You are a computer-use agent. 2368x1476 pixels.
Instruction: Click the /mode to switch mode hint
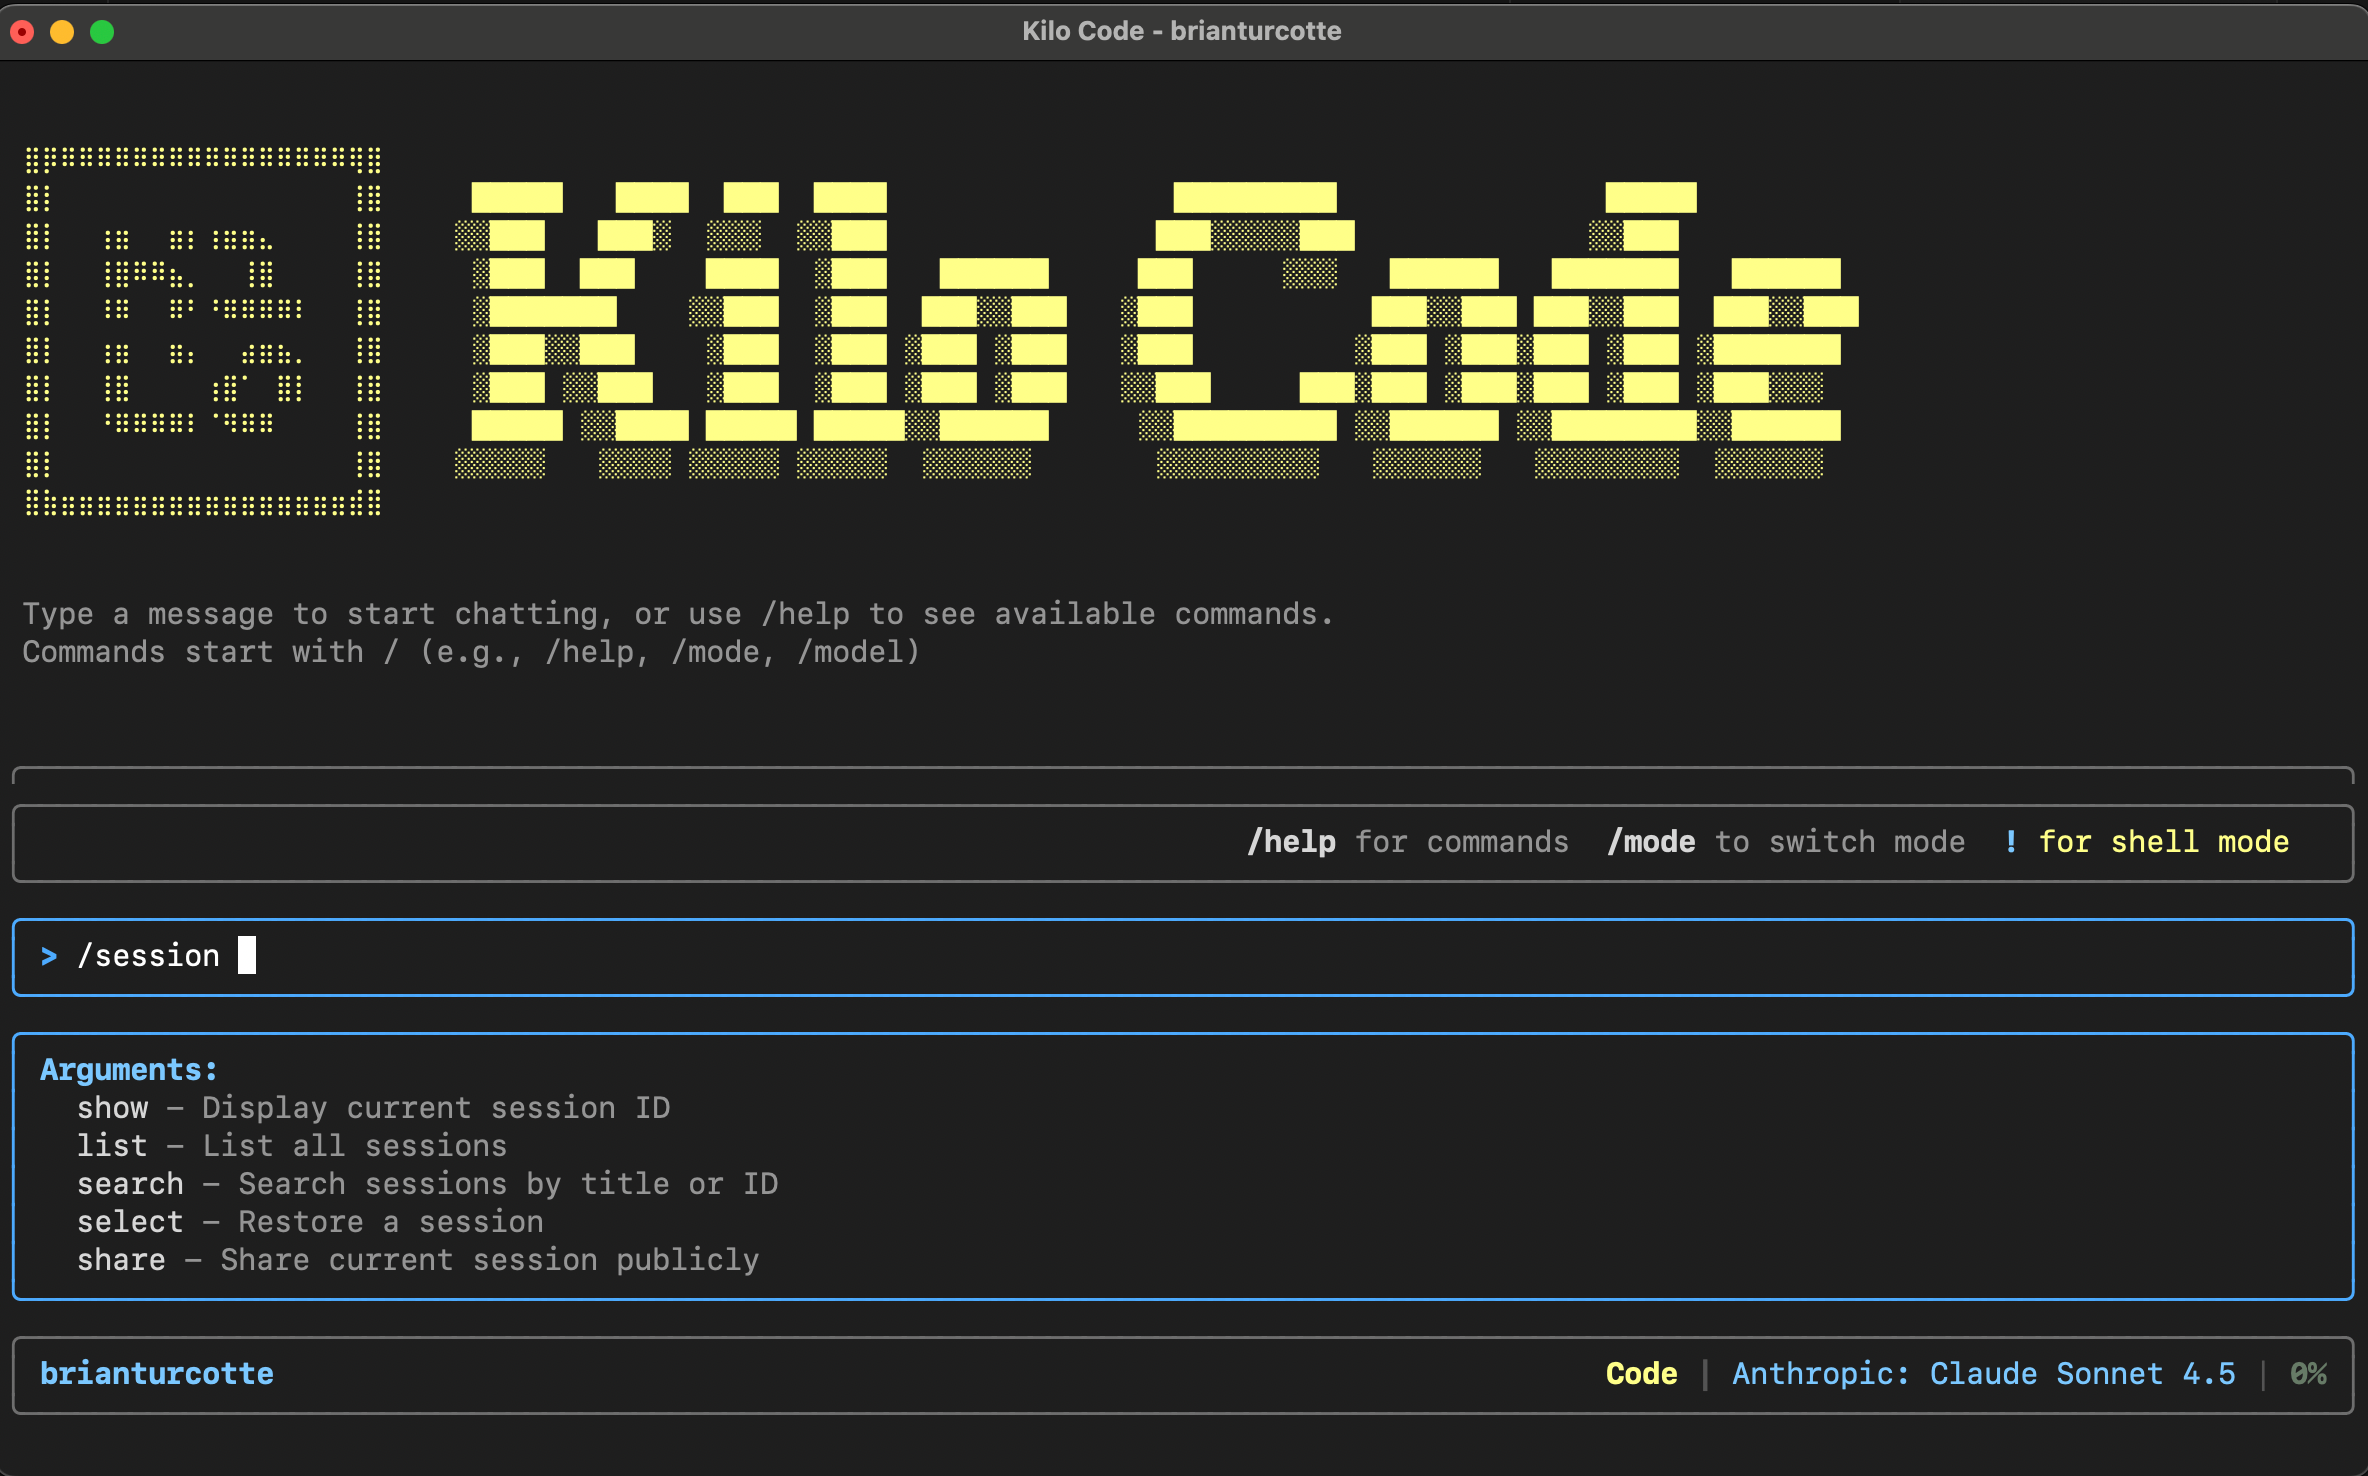(1786, 842)
